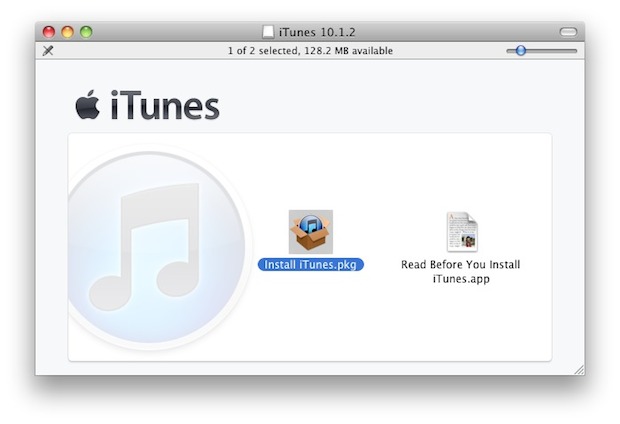
Task: Toggle the toolbar with the pill-shaped button
Action: tap(568, 32)
